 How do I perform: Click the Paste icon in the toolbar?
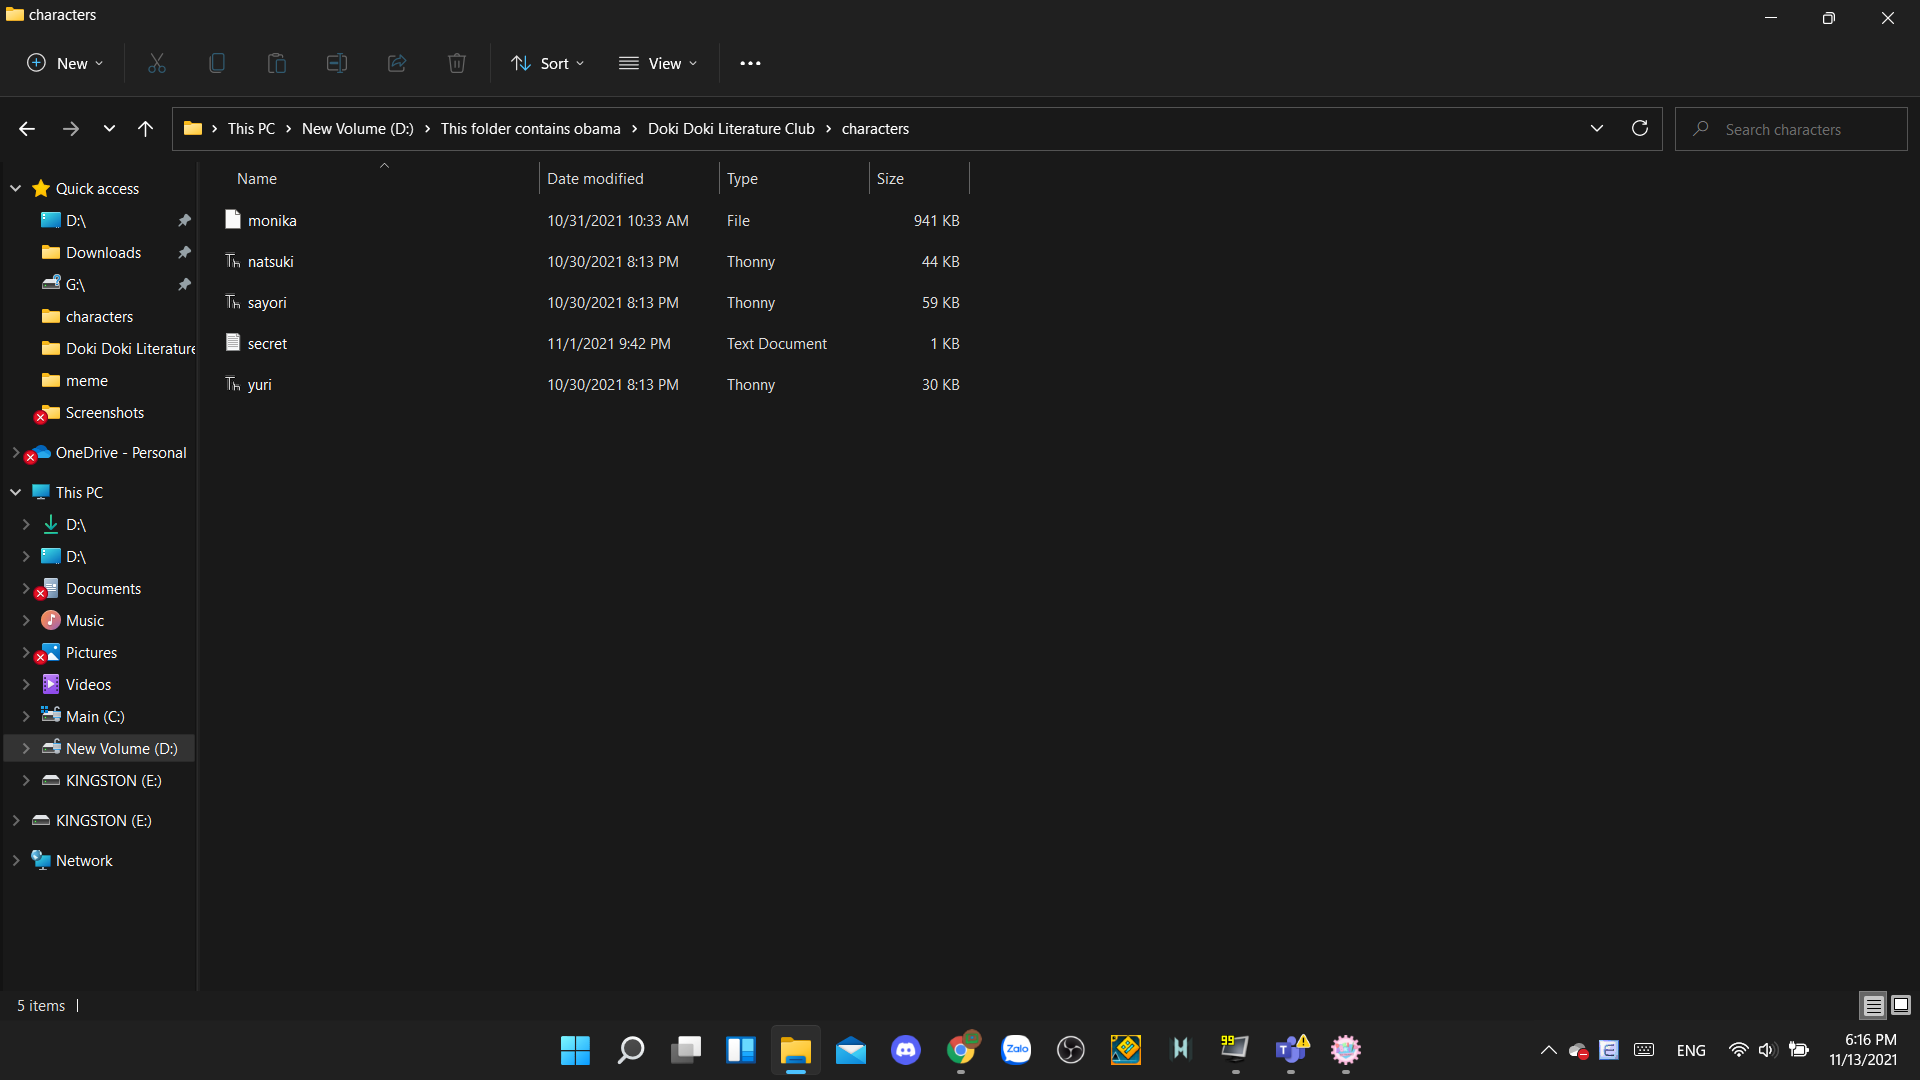tap(276, 62)
